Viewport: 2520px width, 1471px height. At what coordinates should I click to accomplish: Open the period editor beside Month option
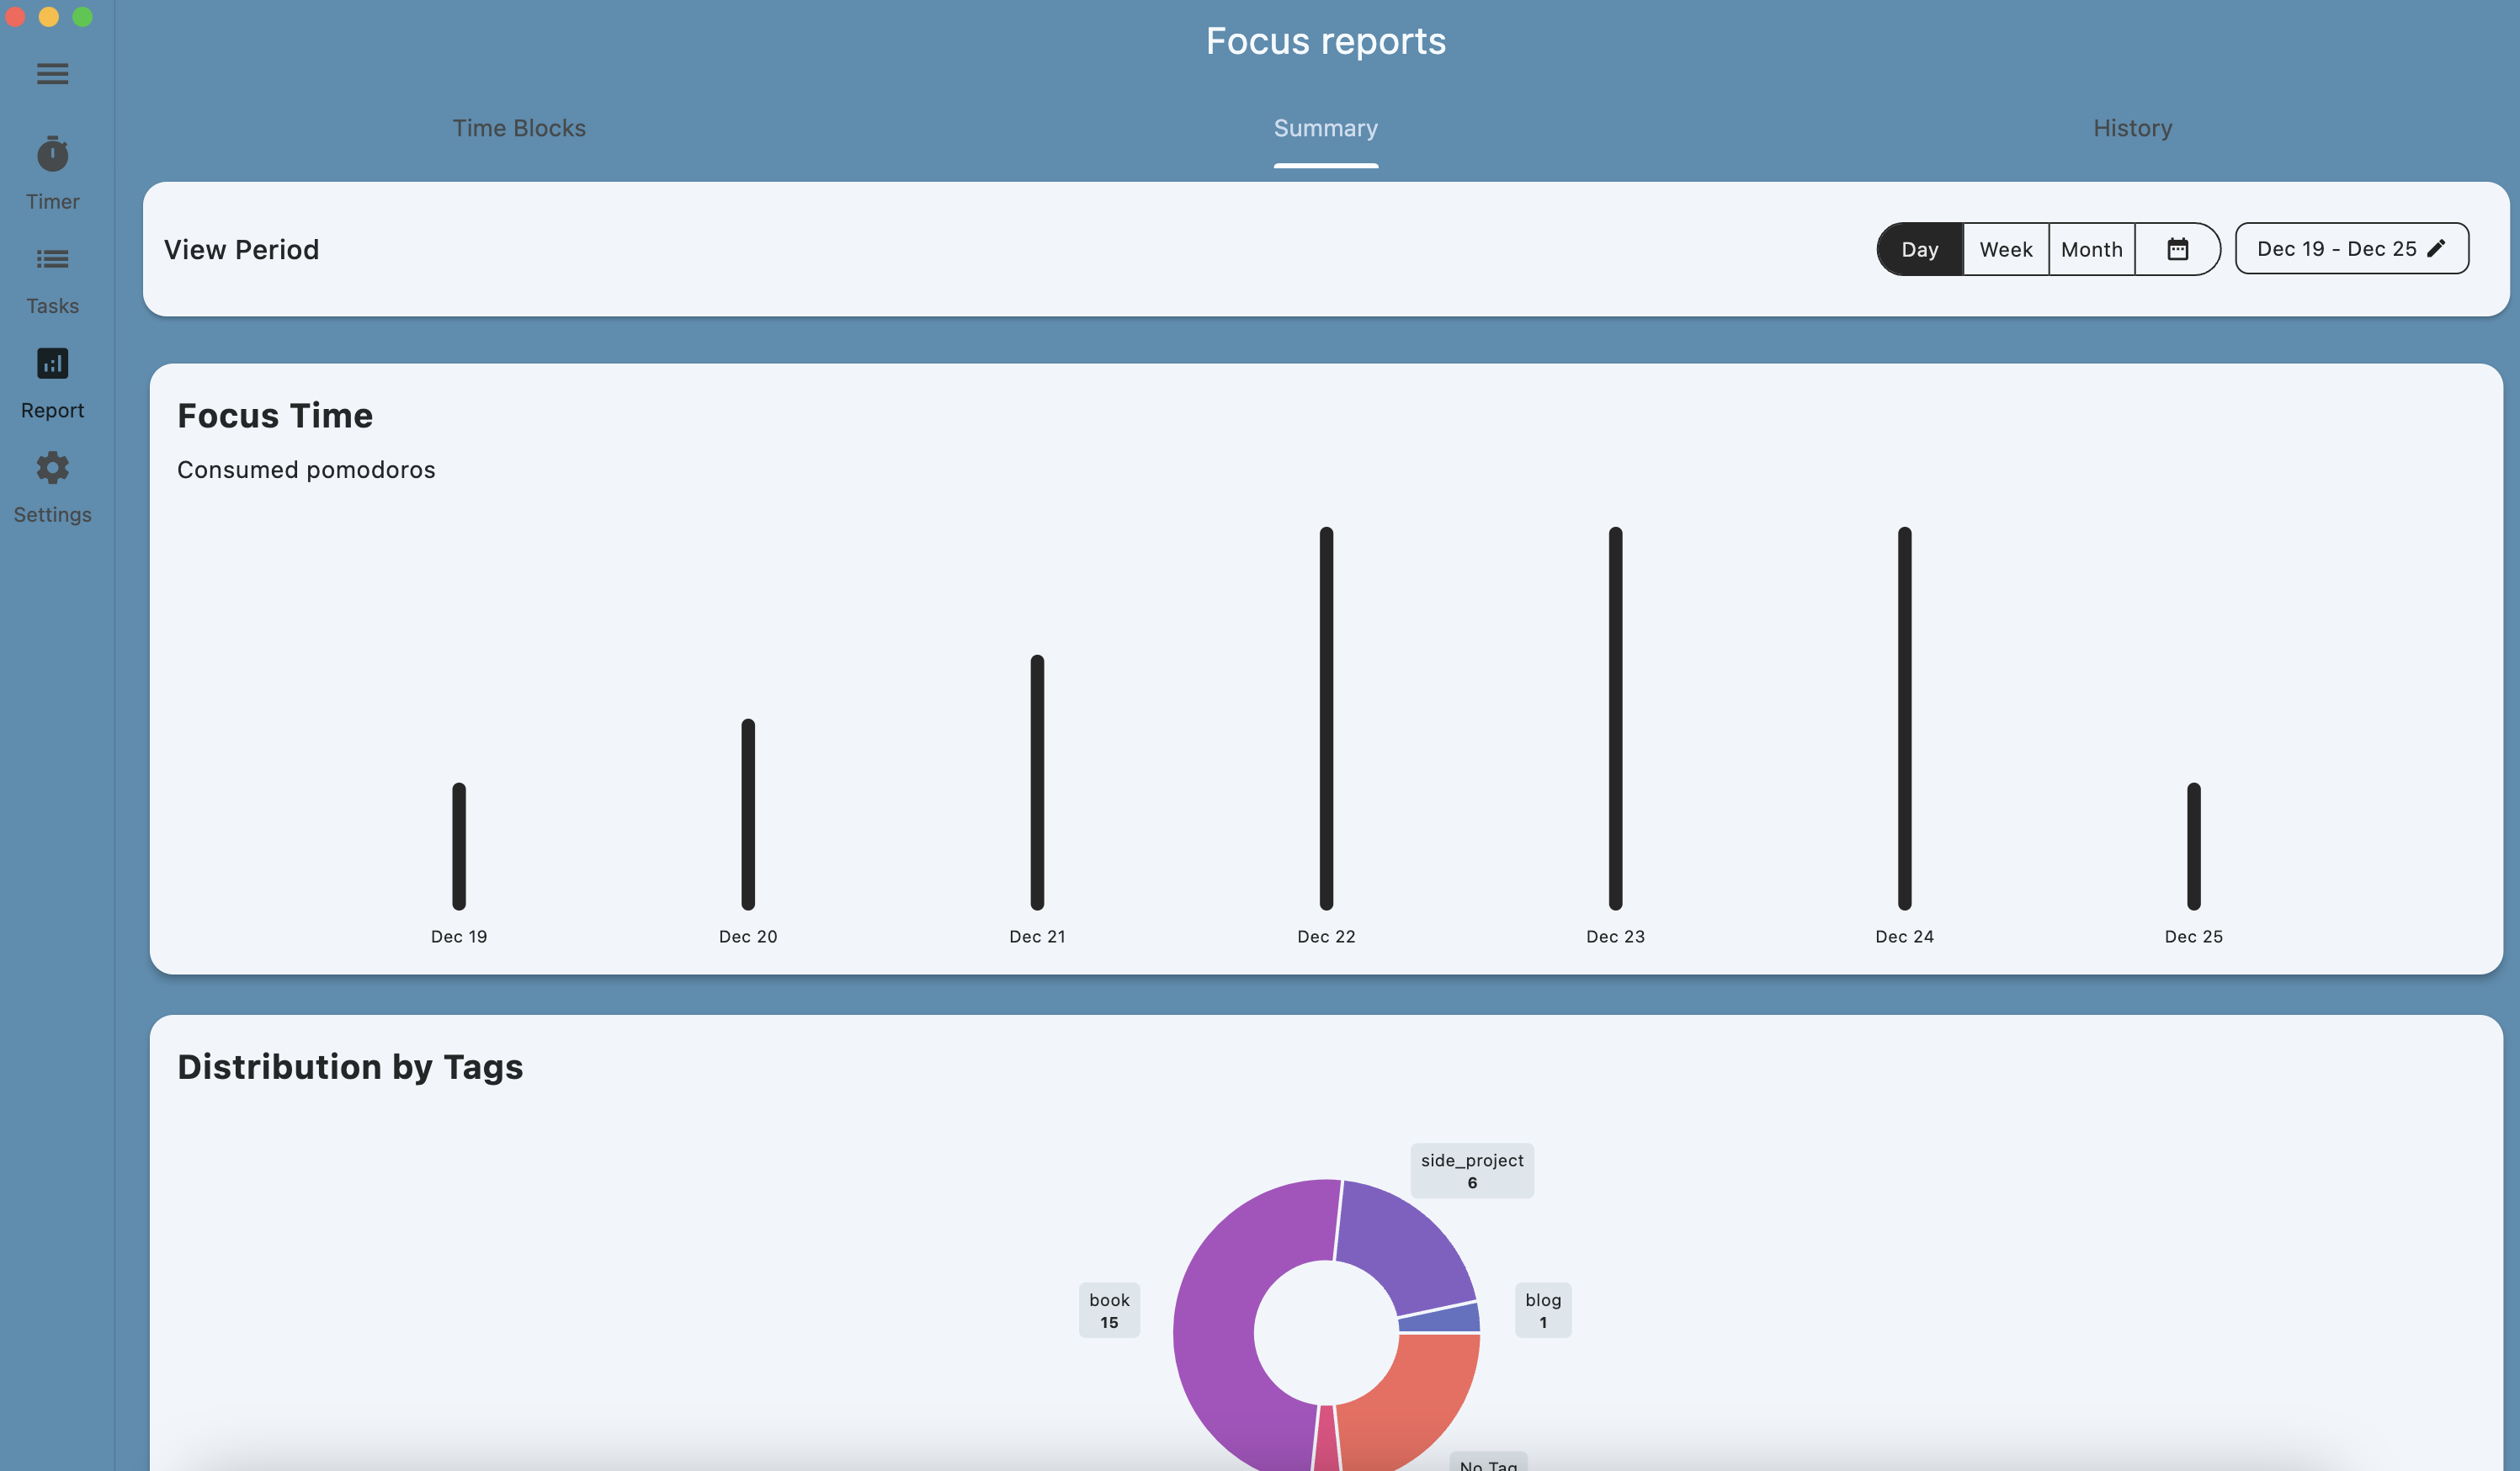point(2178,248)
